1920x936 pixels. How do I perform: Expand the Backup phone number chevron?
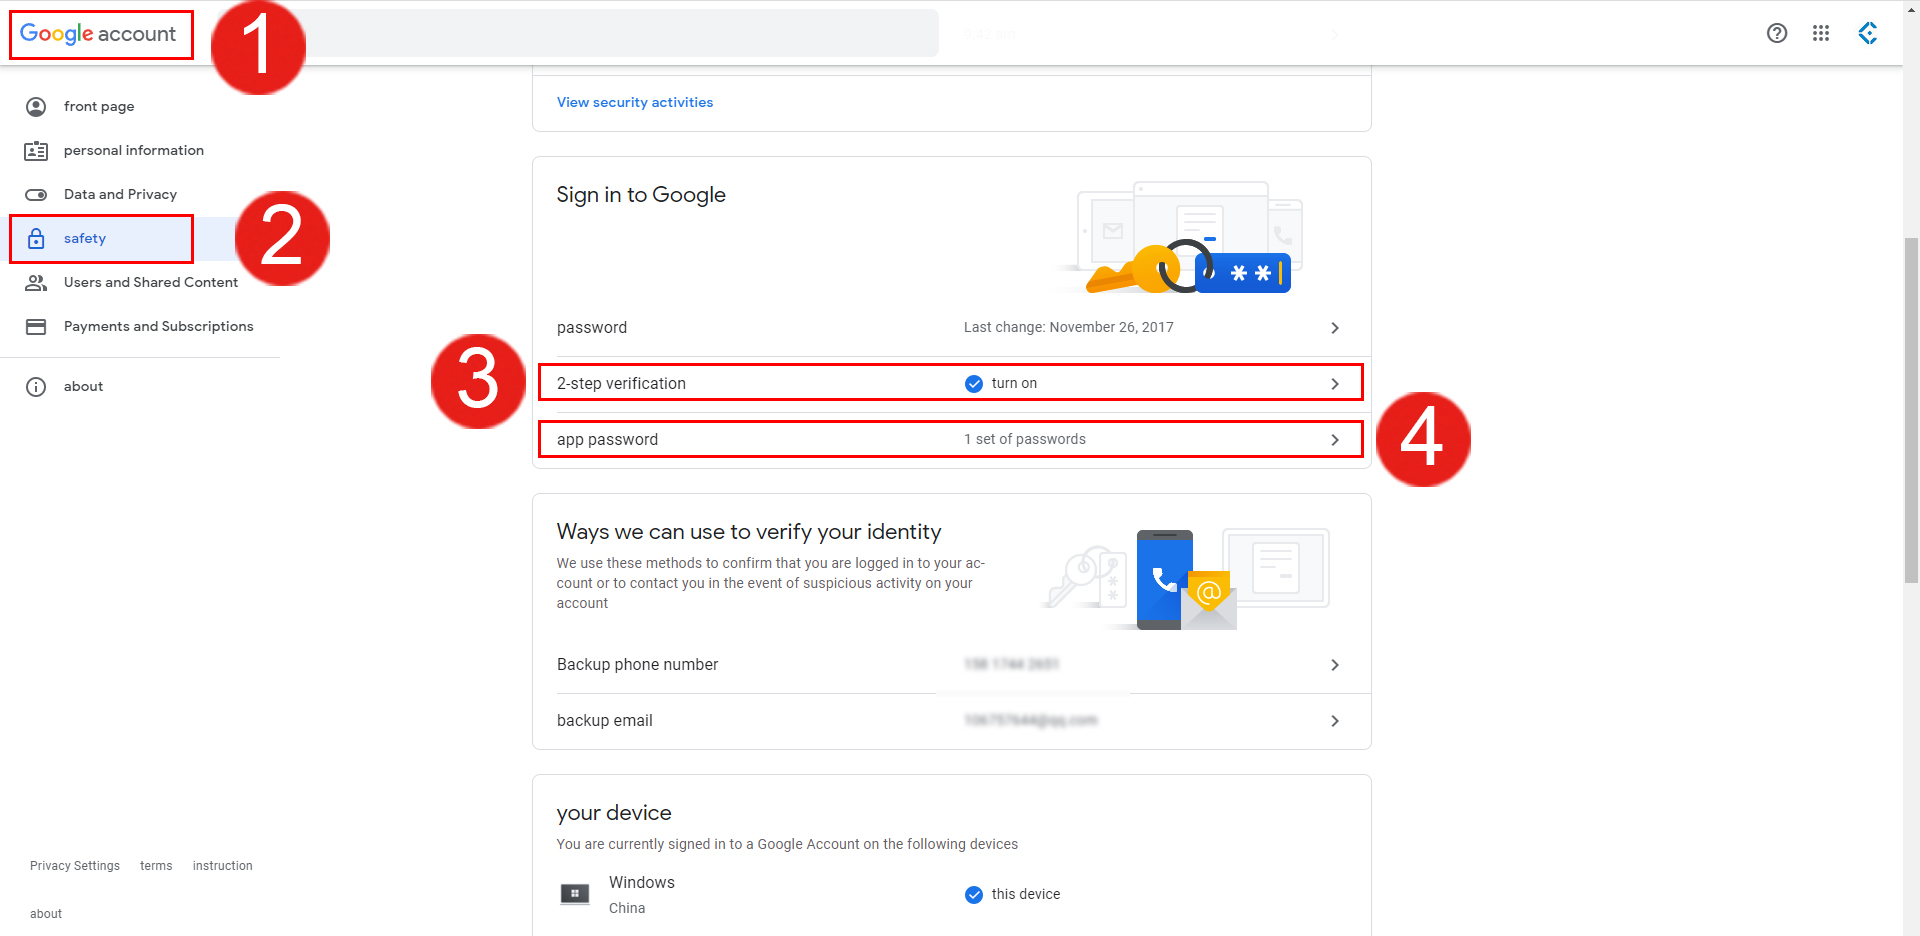(1335, 665)
